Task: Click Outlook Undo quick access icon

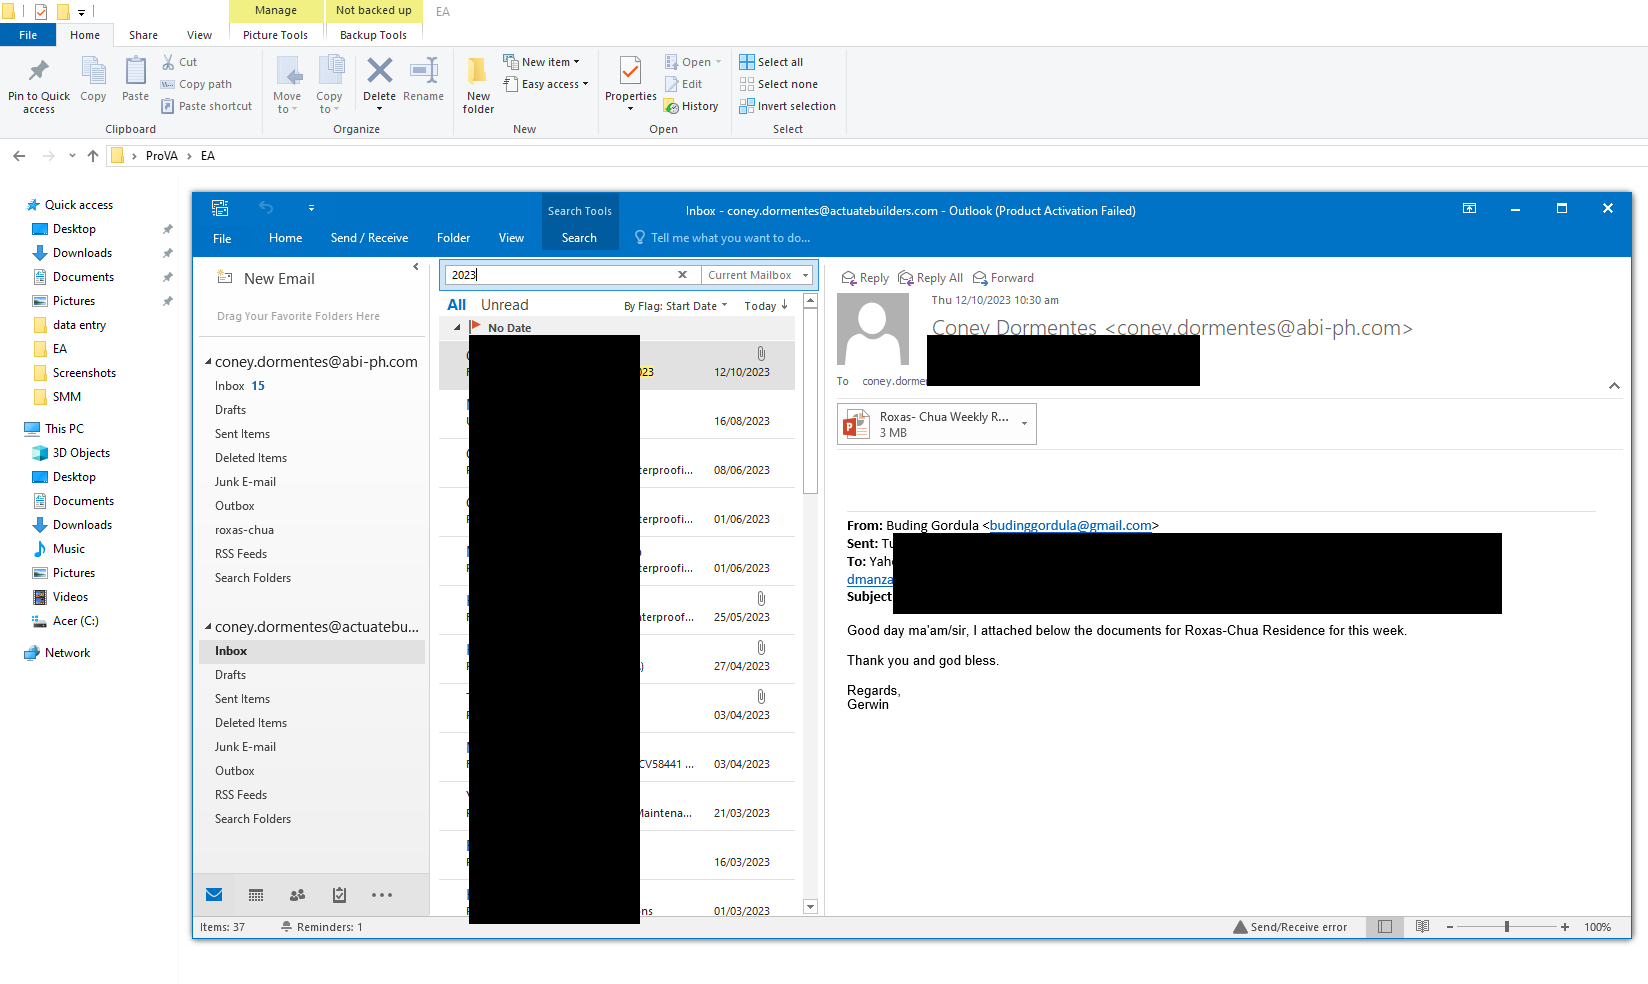Action: tap(266, 208)
